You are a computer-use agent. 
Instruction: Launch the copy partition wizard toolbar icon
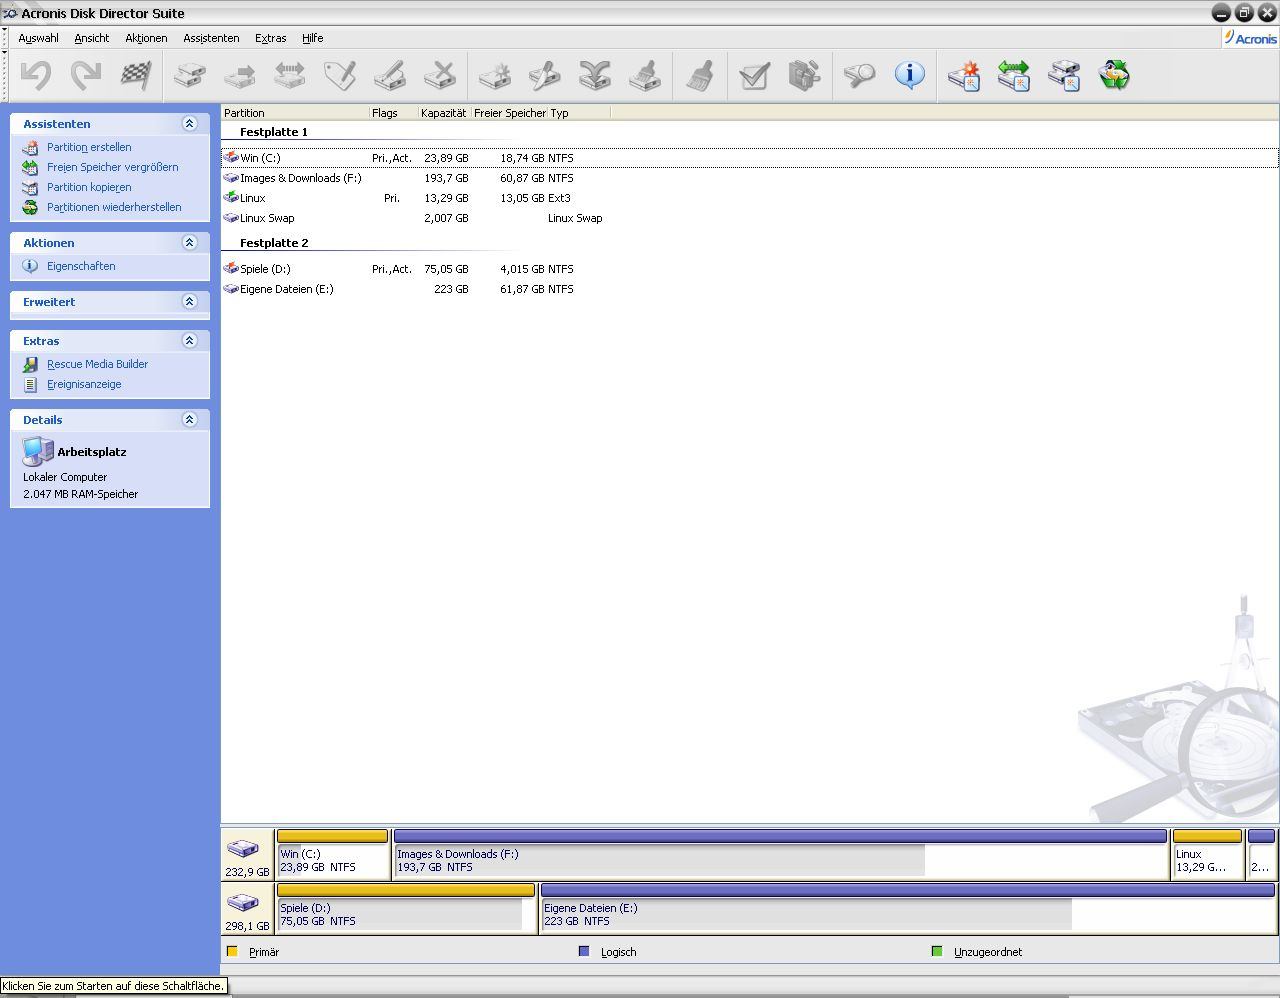[1064, 75]
